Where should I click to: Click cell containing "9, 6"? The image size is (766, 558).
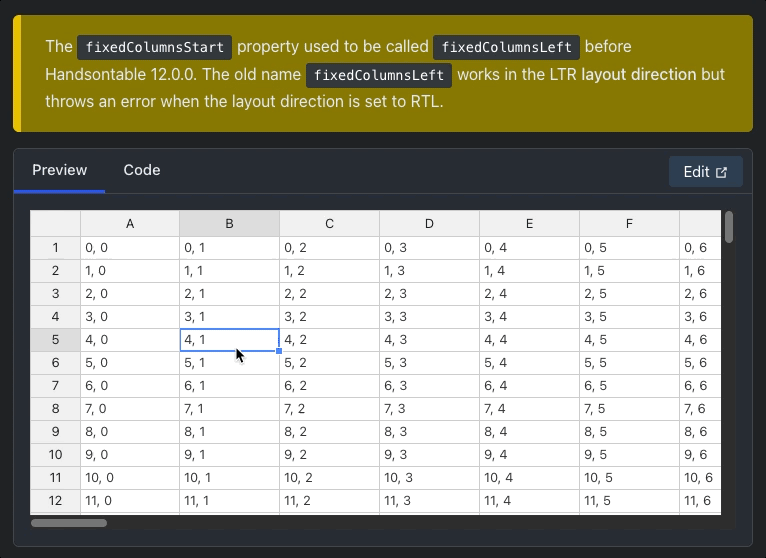tap(700, 454)
